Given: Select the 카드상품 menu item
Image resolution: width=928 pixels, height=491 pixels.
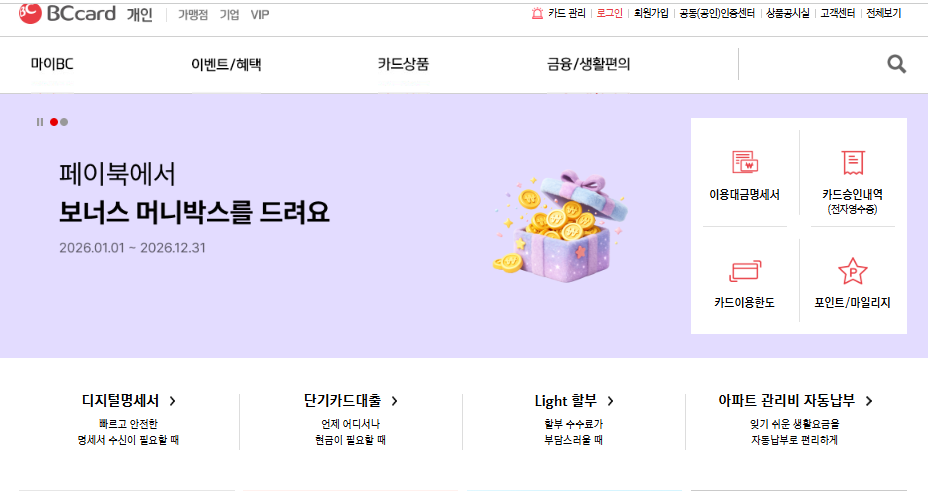Looking at the screenshot, I should 404,64.
